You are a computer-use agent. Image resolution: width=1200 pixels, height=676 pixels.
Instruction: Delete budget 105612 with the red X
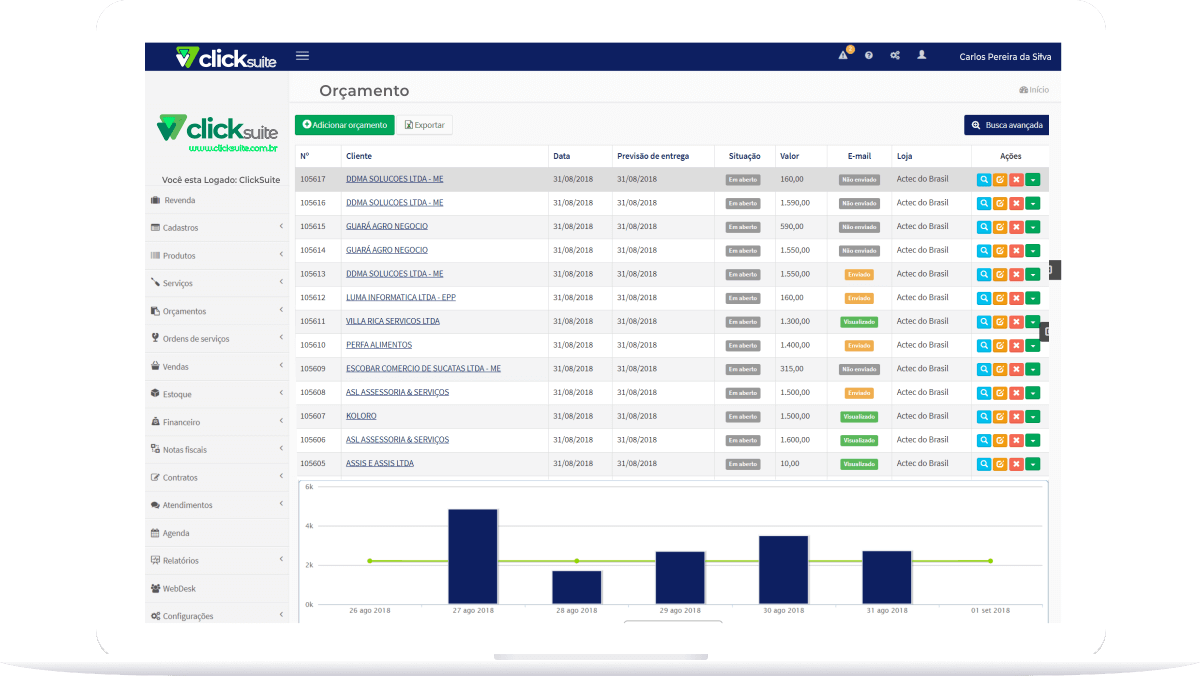pyautogui.click(x=1016, y=298)
